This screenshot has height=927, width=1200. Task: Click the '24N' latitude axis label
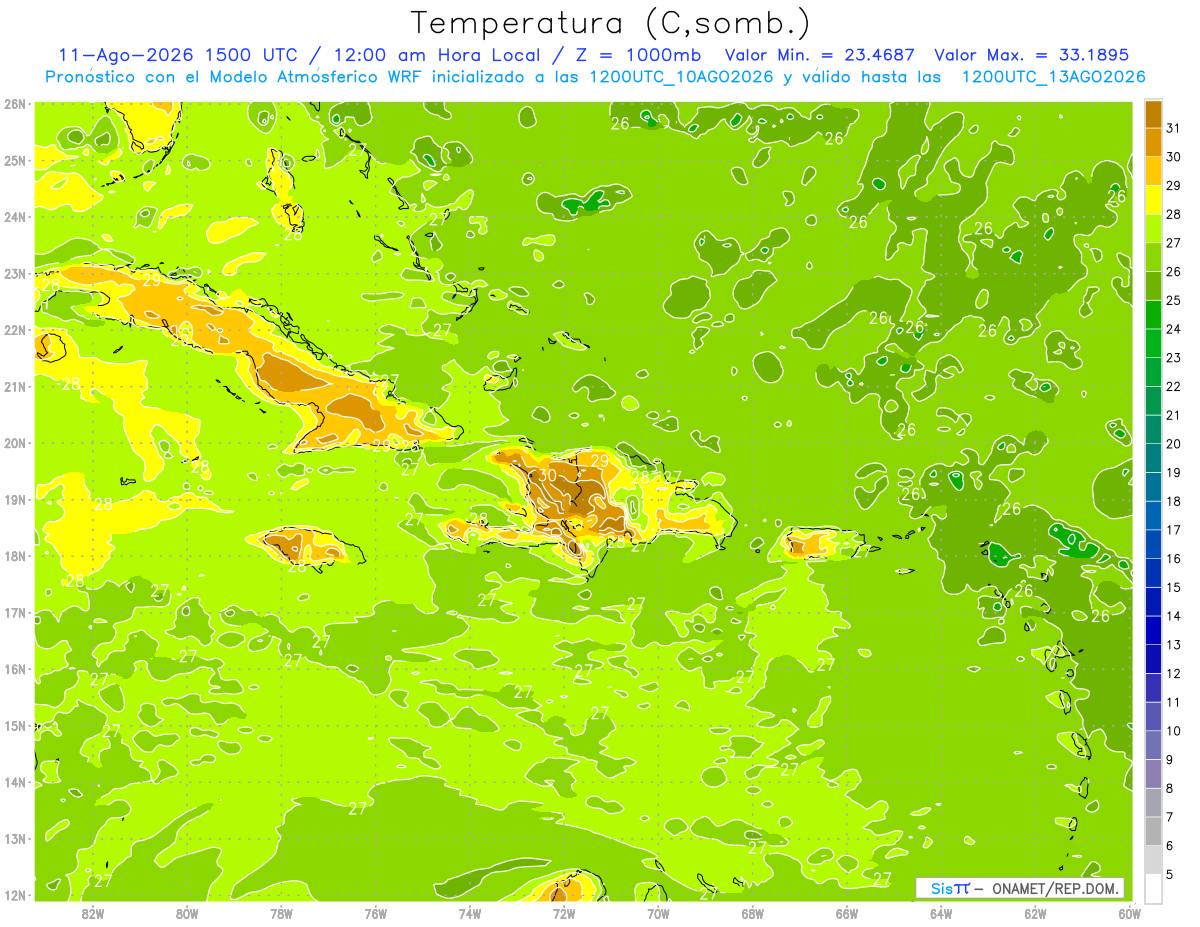[15, 217]
